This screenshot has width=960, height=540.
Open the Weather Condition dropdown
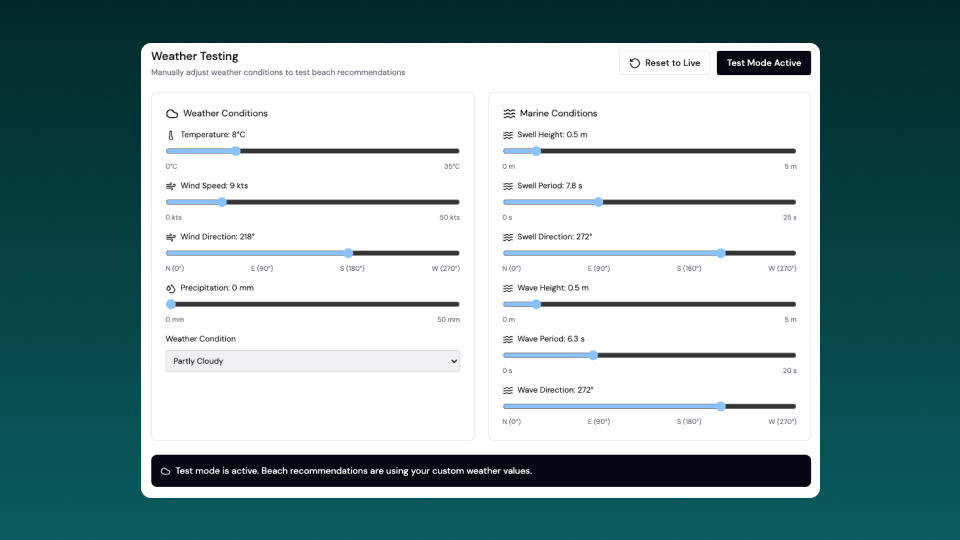(312, 361)
